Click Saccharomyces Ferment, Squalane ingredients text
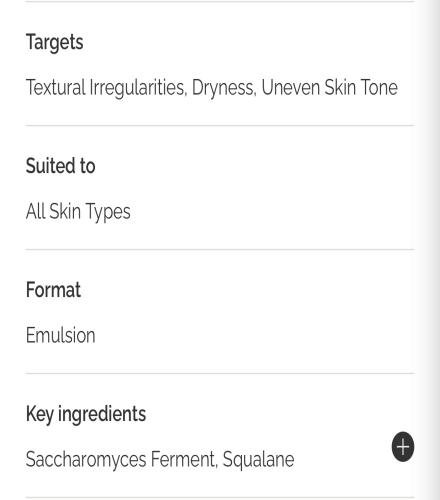Screen dimensions: 440x500 tap(160, 459)
